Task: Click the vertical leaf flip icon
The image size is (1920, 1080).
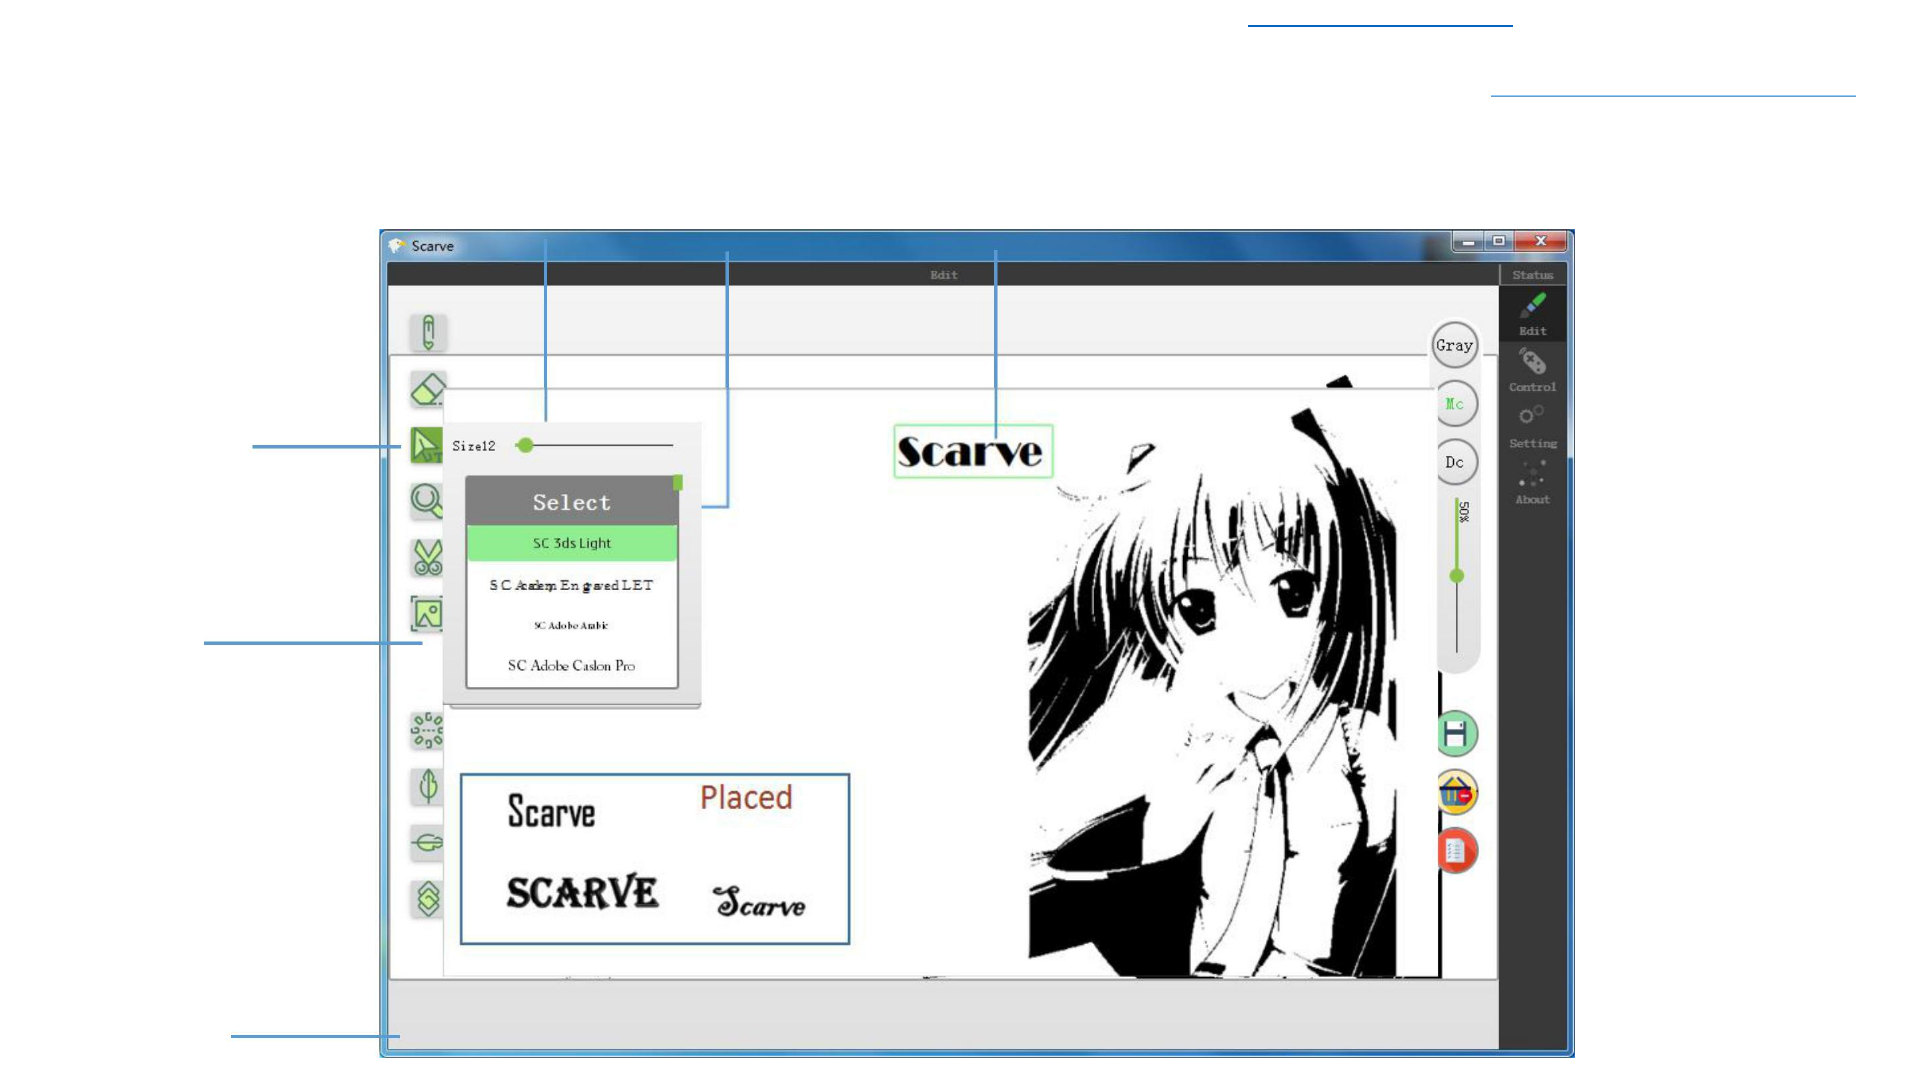Action: tap(428, 787)
